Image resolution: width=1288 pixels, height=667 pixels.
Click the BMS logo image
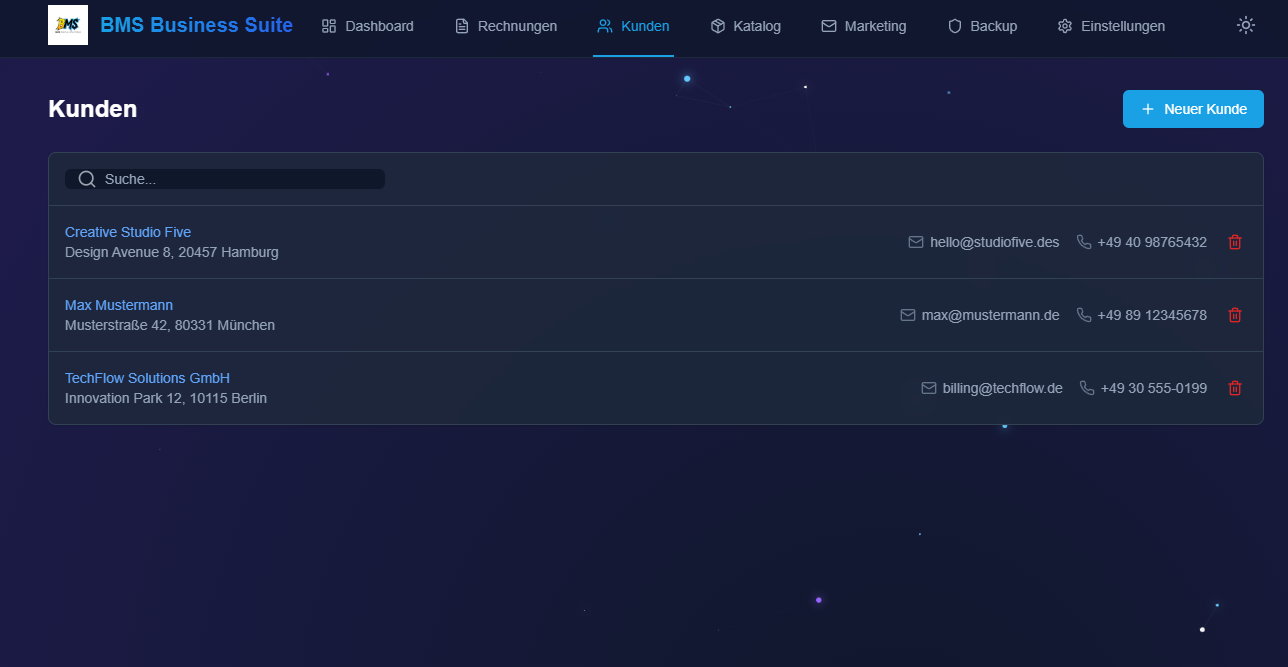[68, 26]
